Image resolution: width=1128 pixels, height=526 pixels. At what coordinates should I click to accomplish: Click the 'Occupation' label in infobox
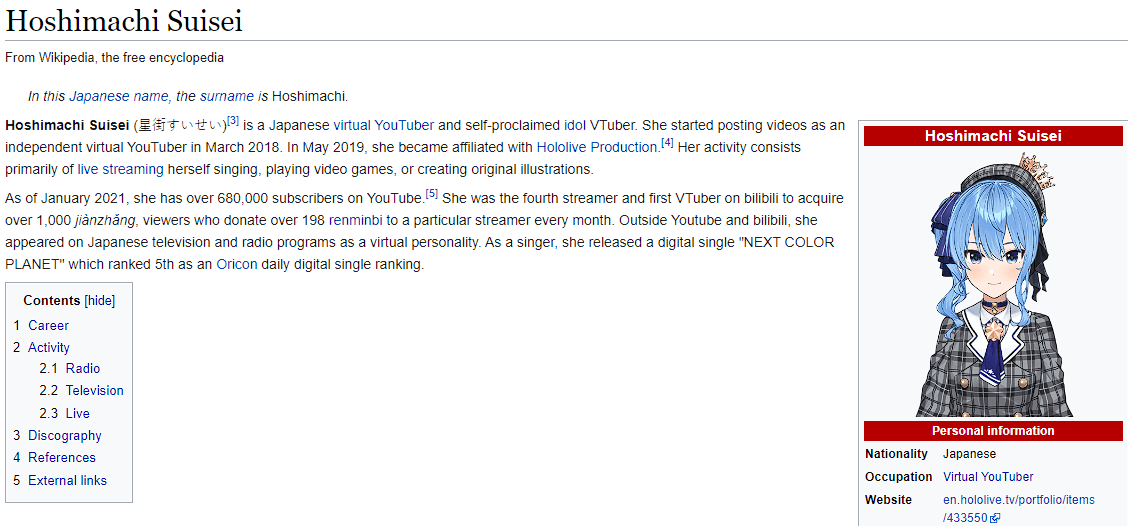click(898, 476)
